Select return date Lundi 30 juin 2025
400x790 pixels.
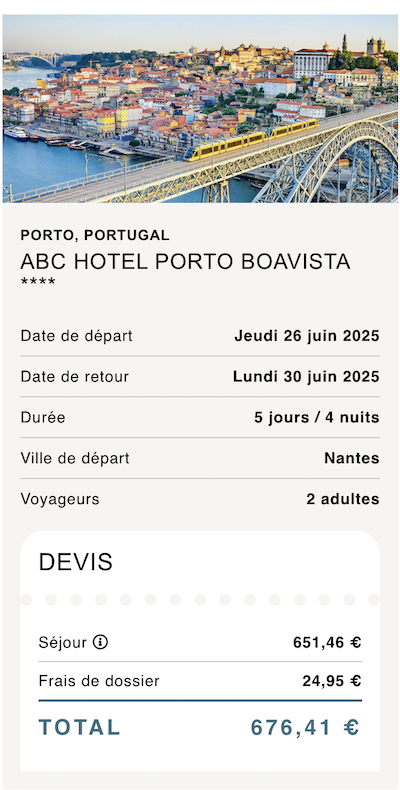tap(306, 377)
